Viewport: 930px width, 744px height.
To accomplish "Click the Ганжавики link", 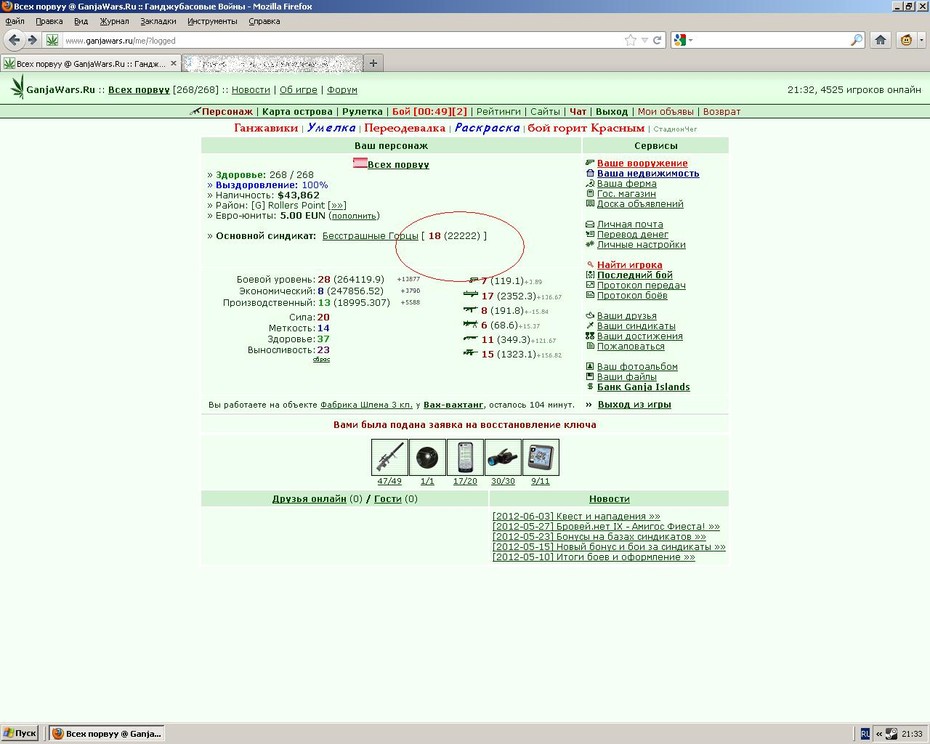I will click(266, 128).
